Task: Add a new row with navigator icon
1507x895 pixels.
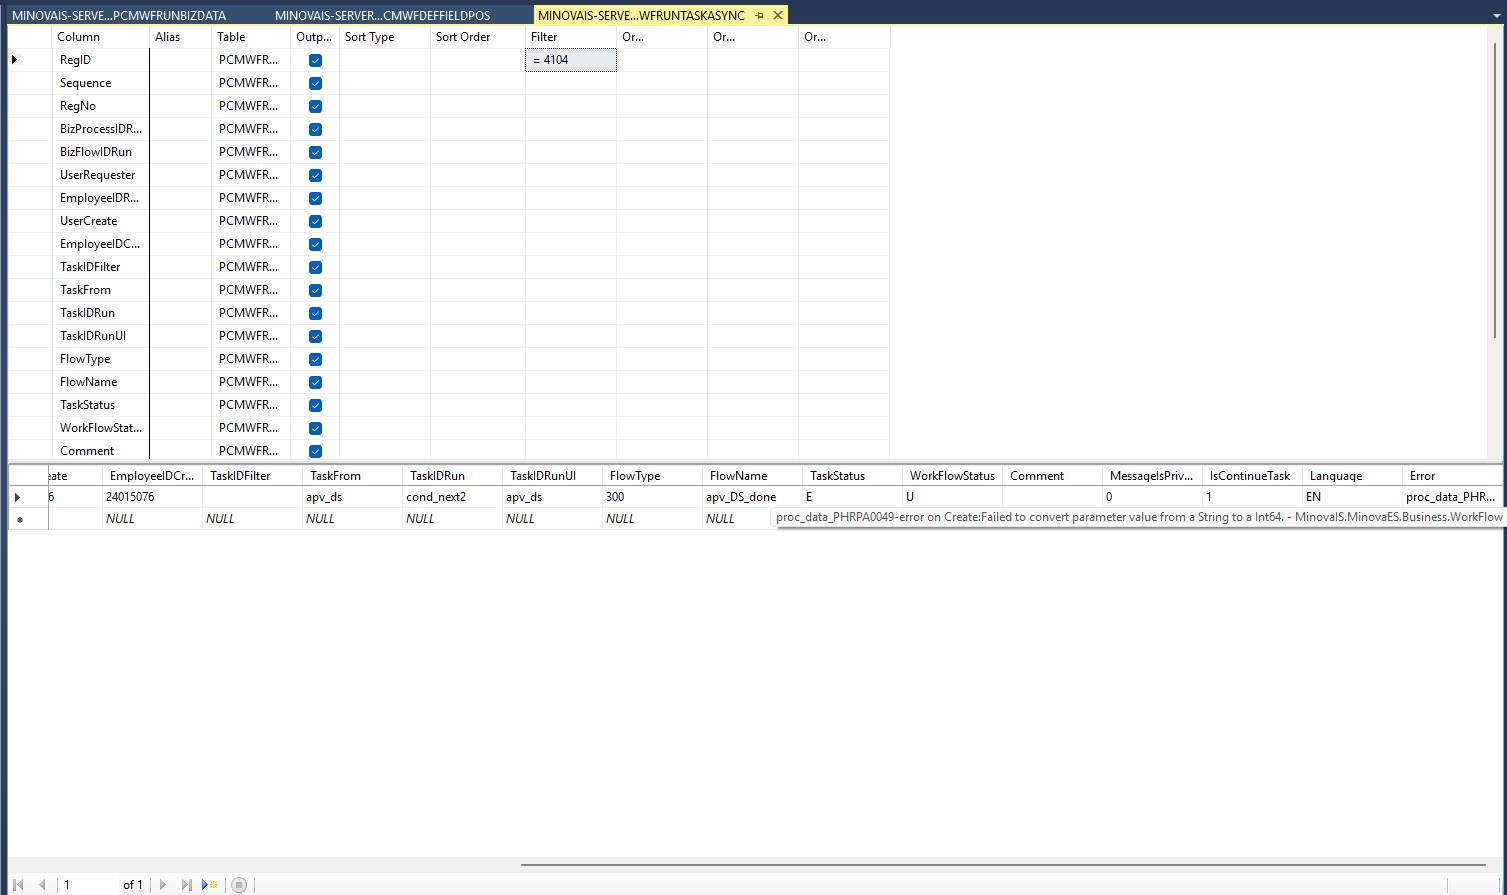Action: pos(210,885)
